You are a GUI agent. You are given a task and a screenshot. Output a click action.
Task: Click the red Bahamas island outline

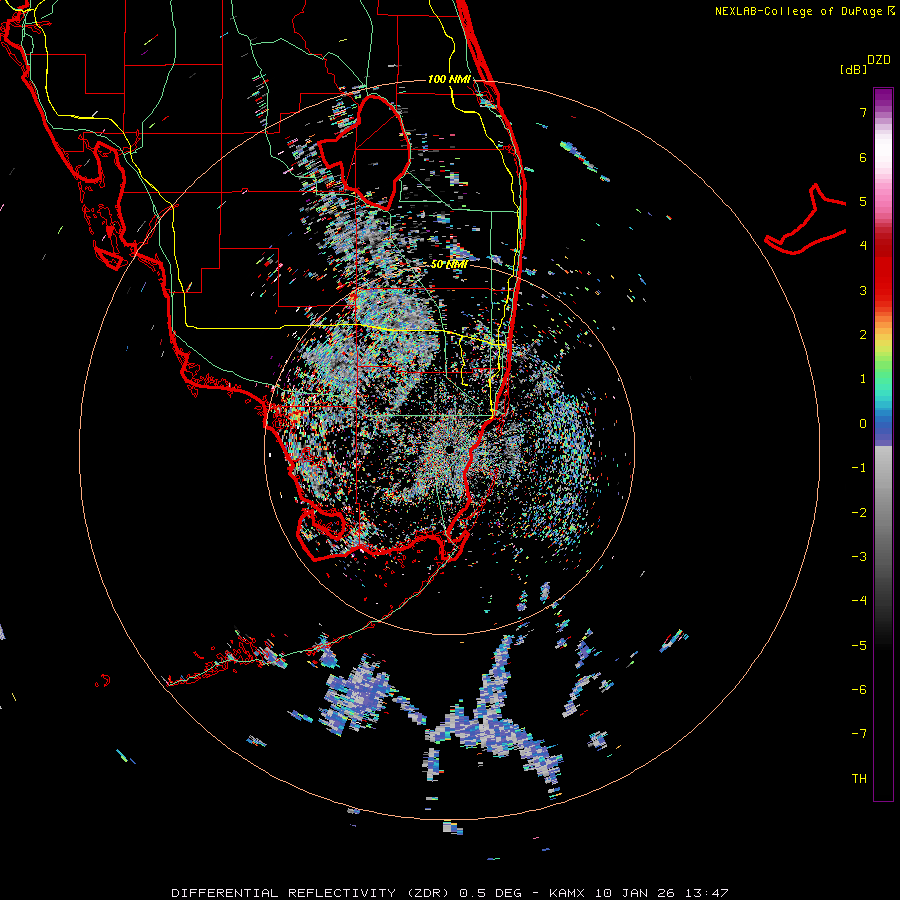tap(806, 220)
